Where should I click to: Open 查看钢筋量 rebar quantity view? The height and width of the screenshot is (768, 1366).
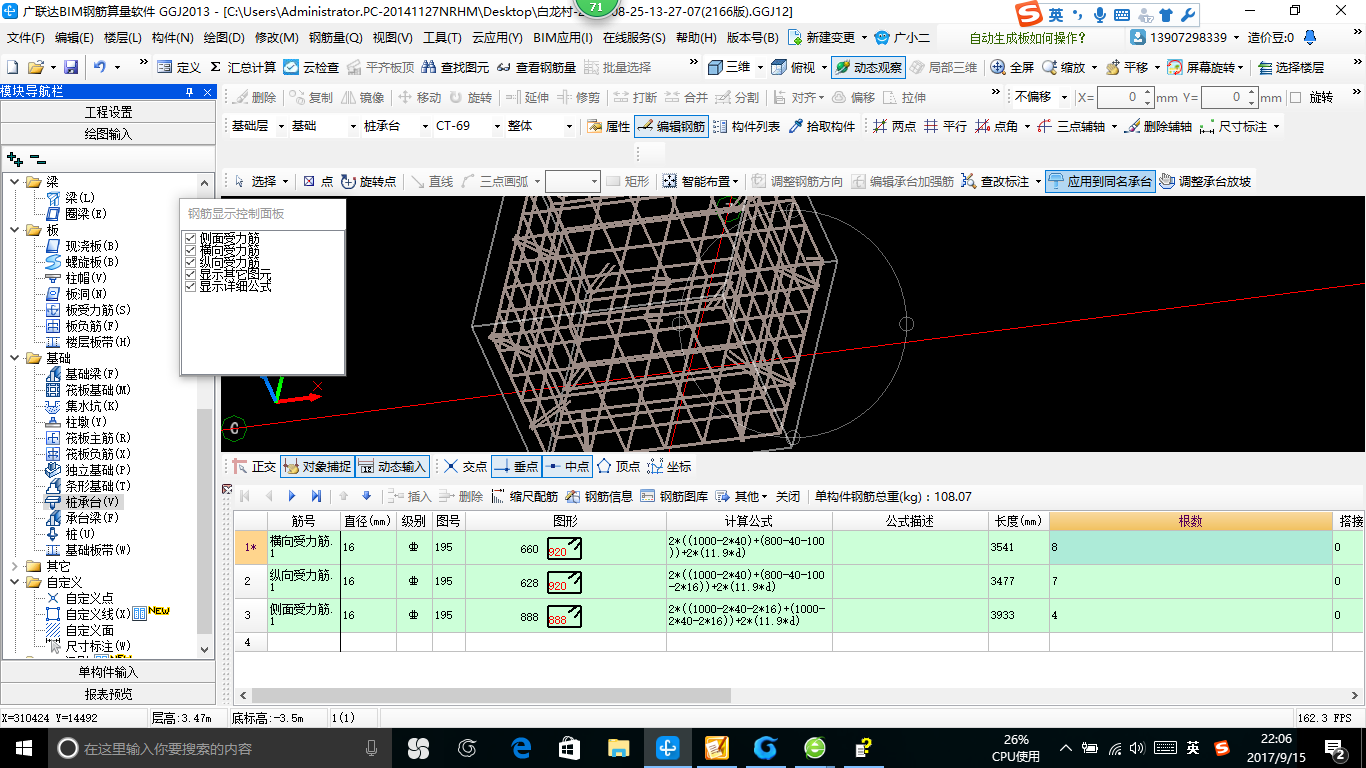click(x=535, y=67)
